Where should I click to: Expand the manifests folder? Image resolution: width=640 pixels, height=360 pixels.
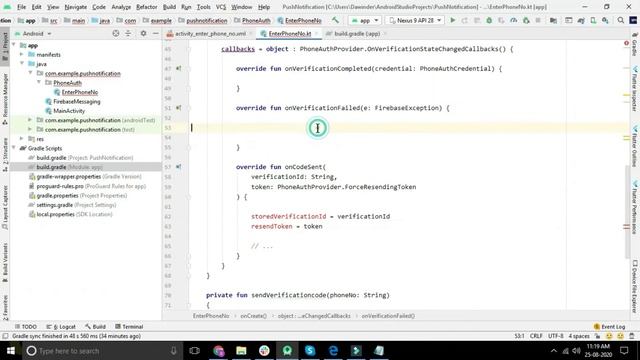tap(22, 54)
